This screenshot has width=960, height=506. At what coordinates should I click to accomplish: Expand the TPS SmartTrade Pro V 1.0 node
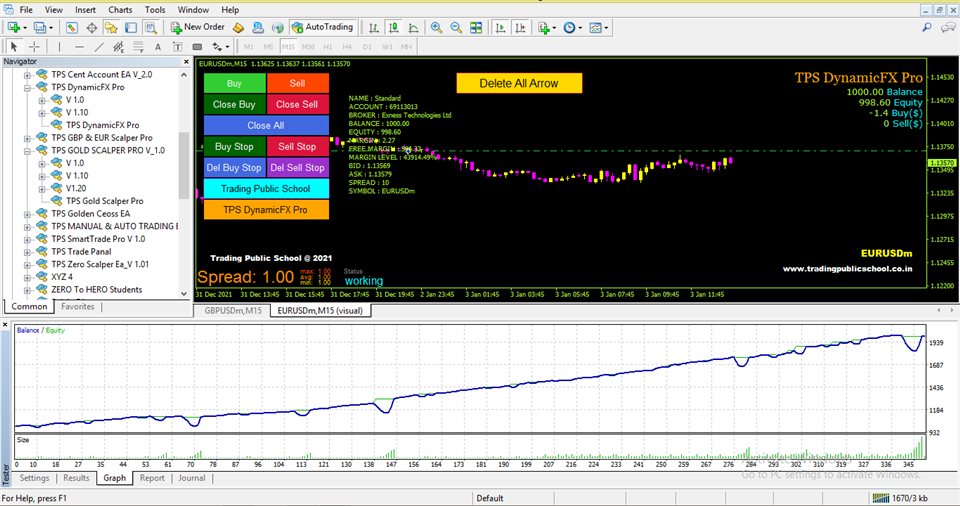point(27,240)
